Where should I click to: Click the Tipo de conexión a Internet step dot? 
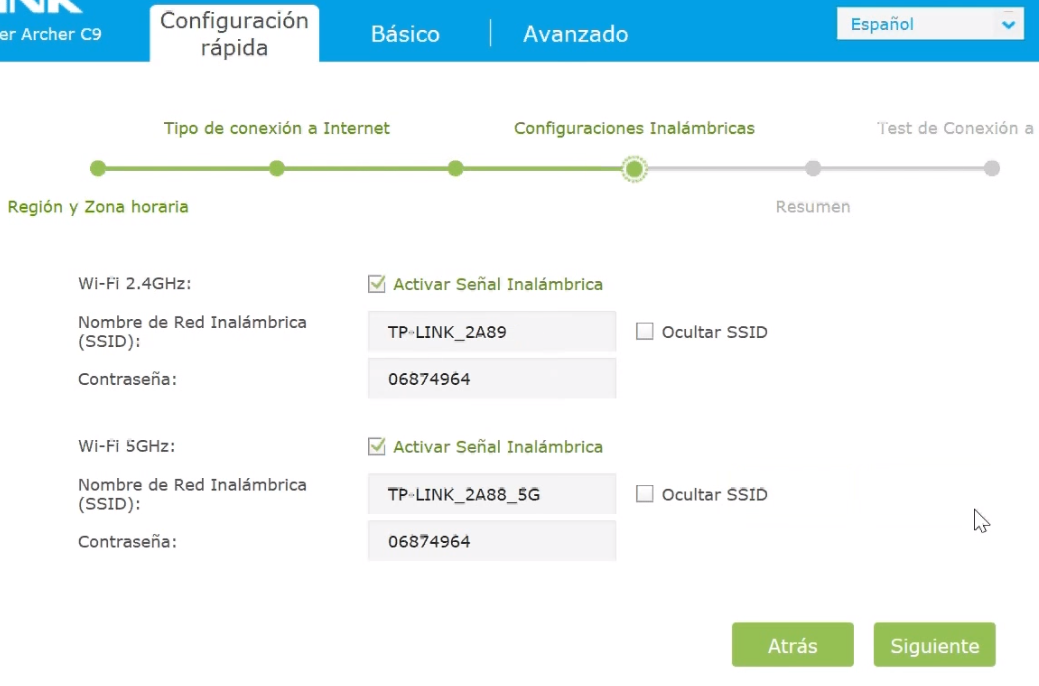pyautogui.click(x=277, y=168)
